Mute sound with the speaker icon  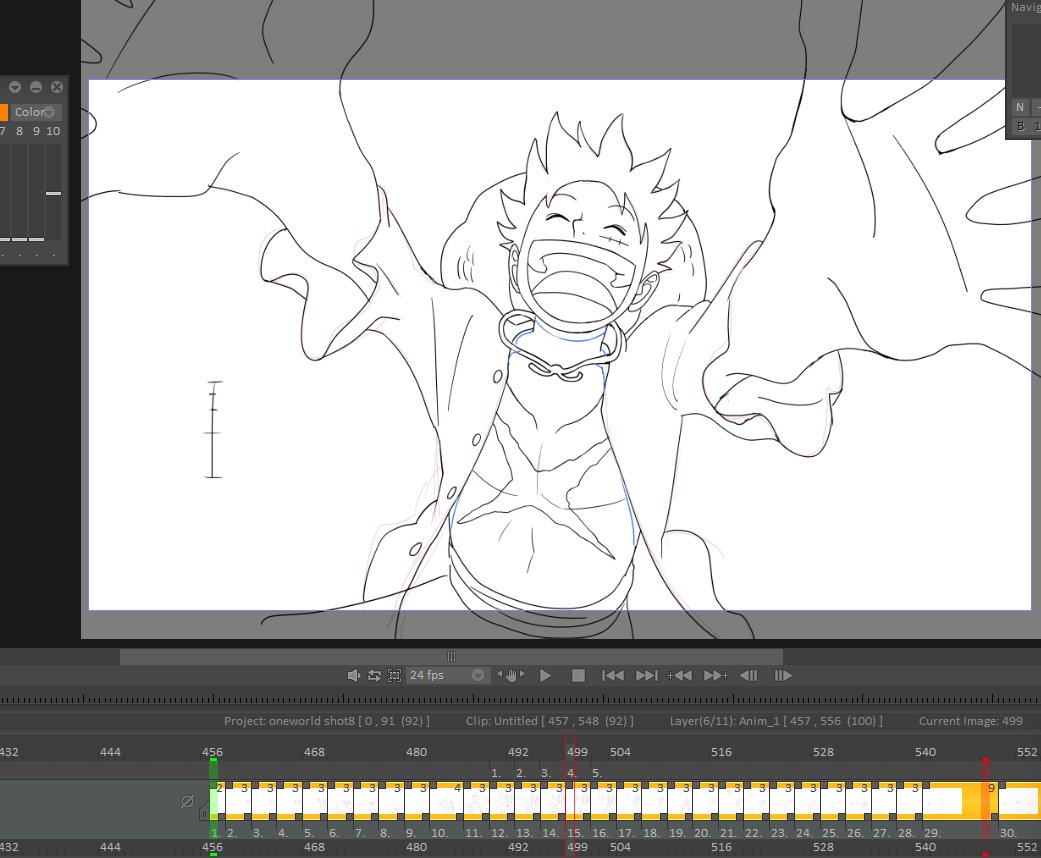tap(353, 675)
